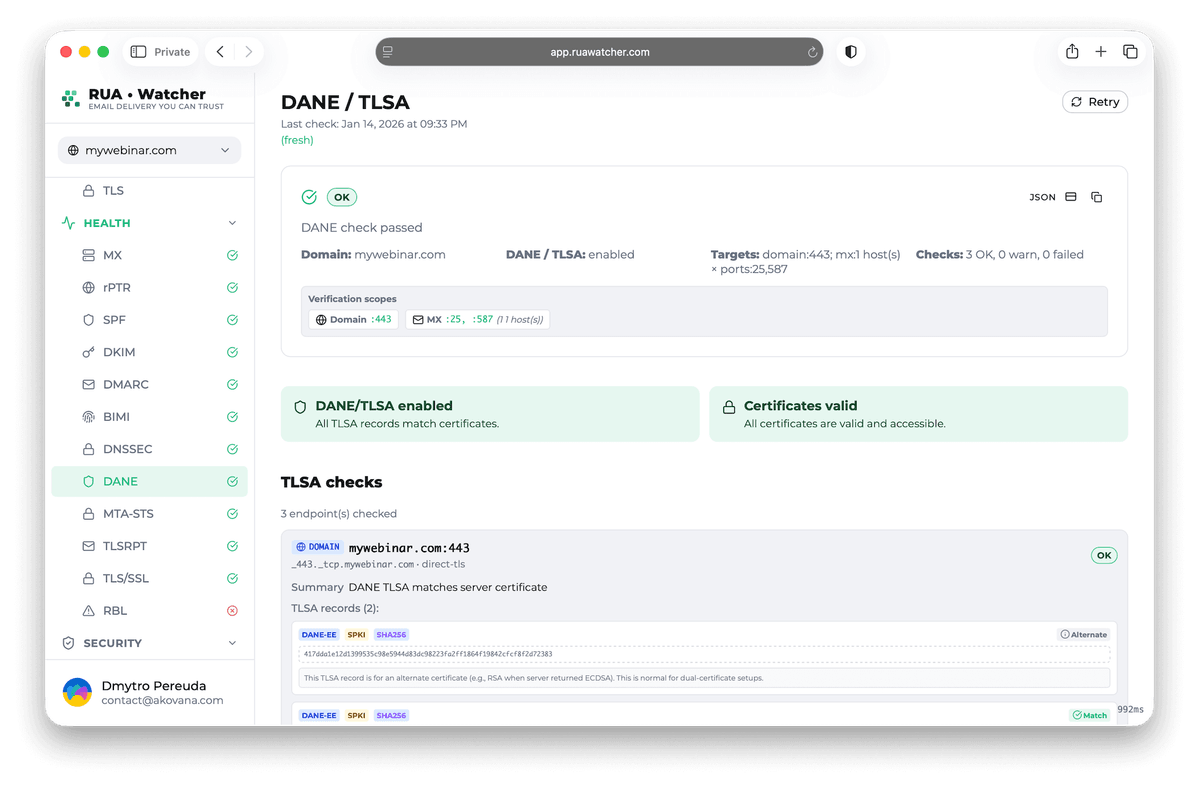
Task: Toggle the JSON view icon
Action: 1071,197
